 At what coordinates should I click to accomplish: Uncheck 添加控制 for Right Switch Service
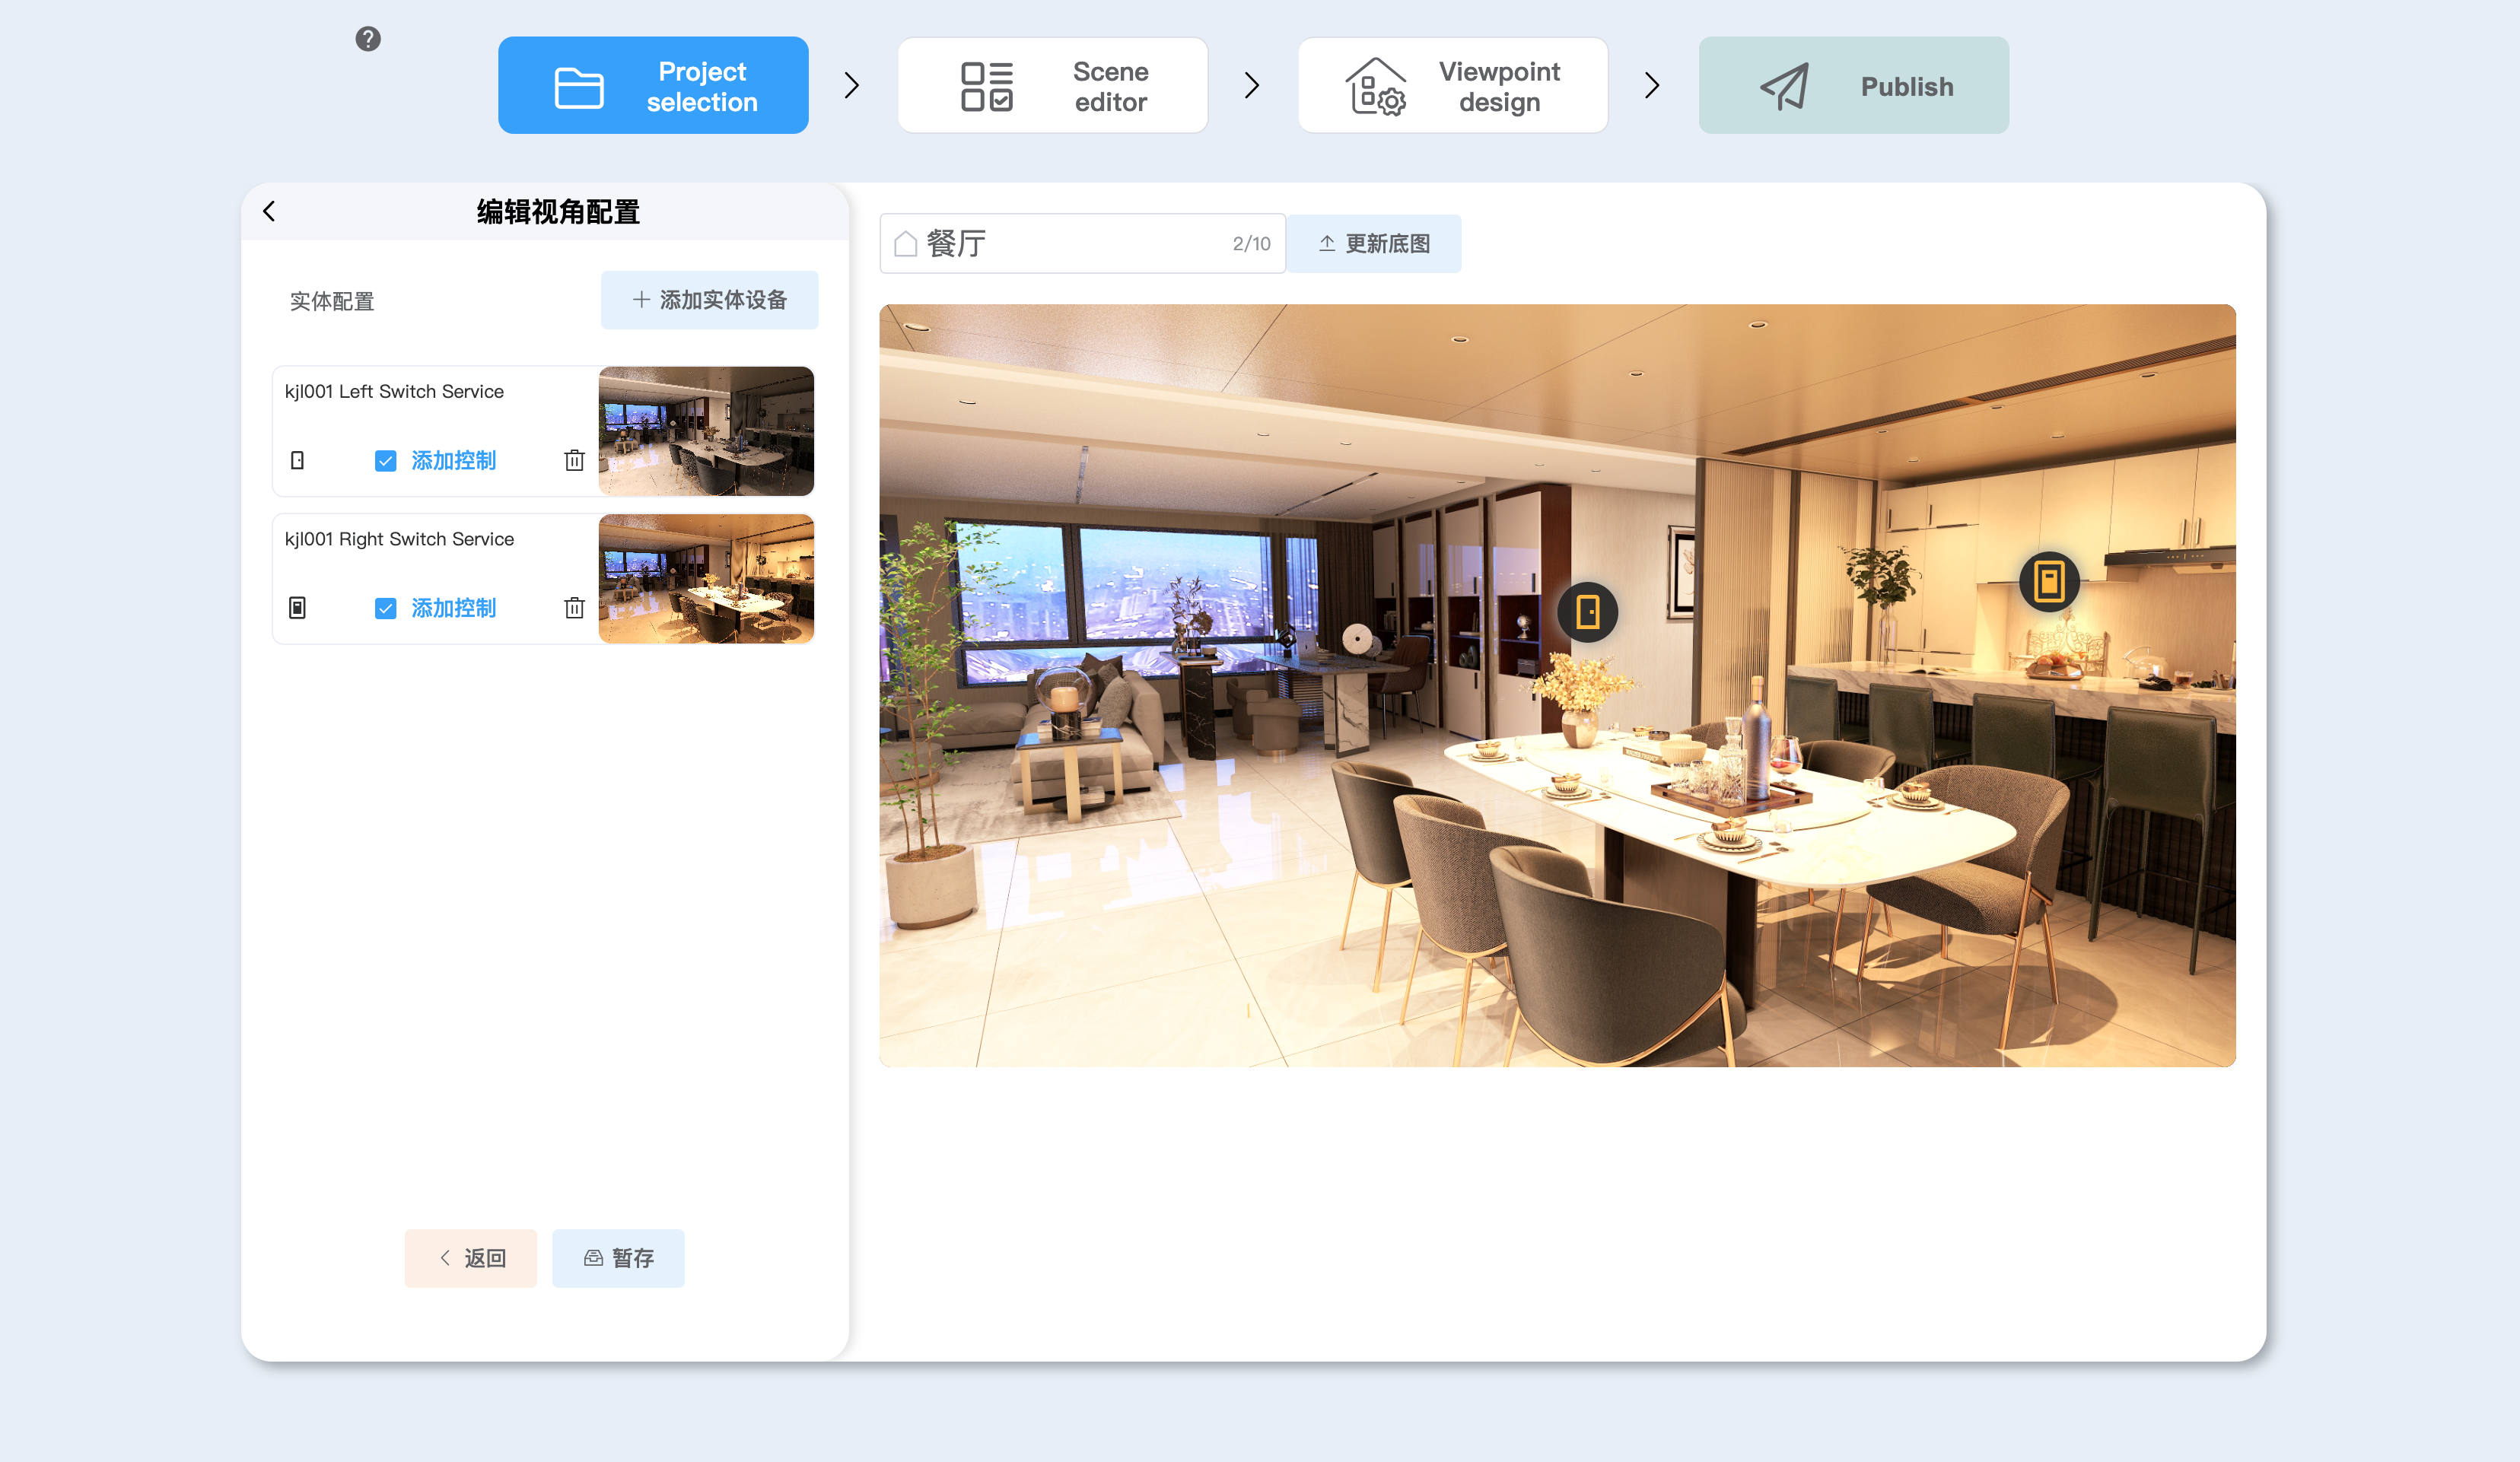pyautogui.click(x=385, y=608)
